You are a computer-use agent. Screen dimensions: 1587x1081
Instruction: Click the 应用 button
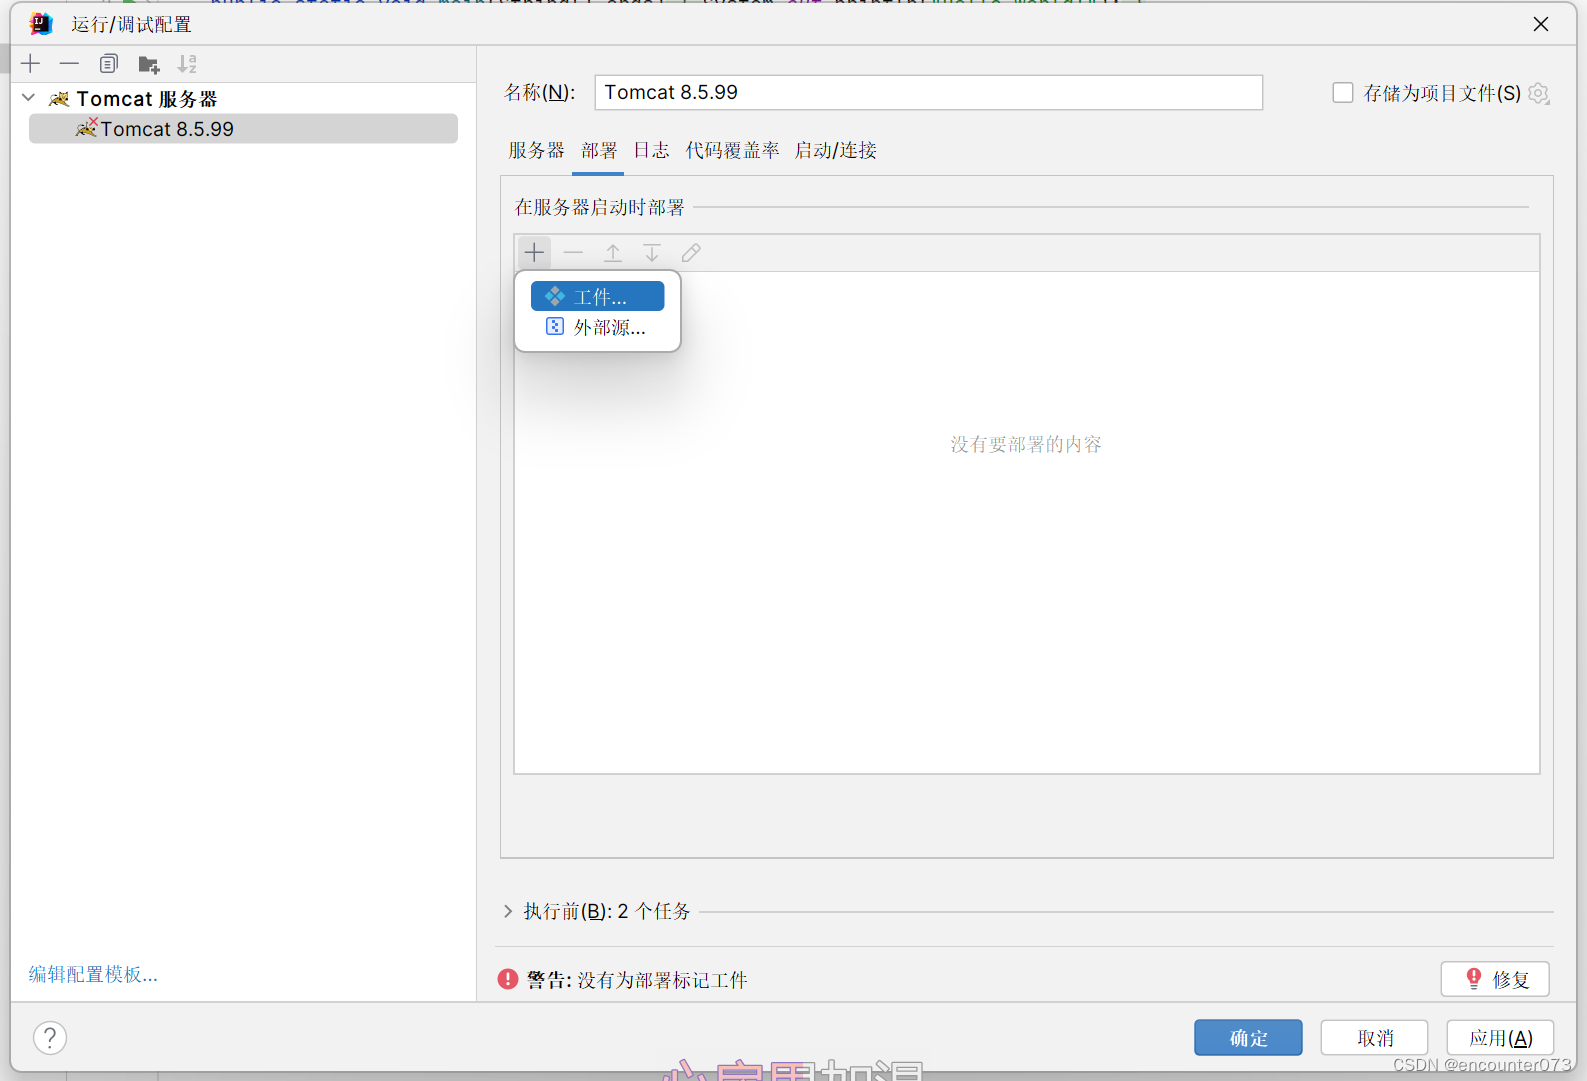tap(1500, 1038)
